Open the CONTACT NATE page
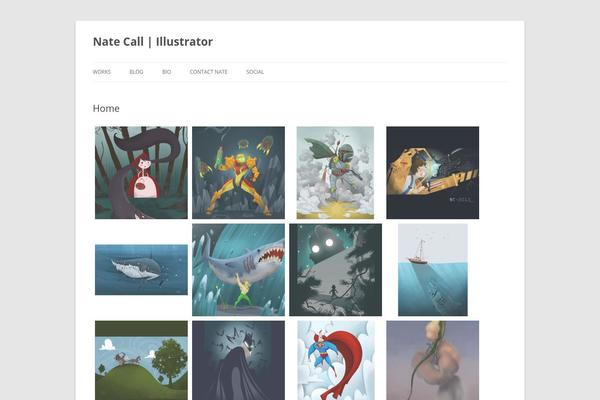Viewport: 600px width, 400px height. (x=209, y=72)
